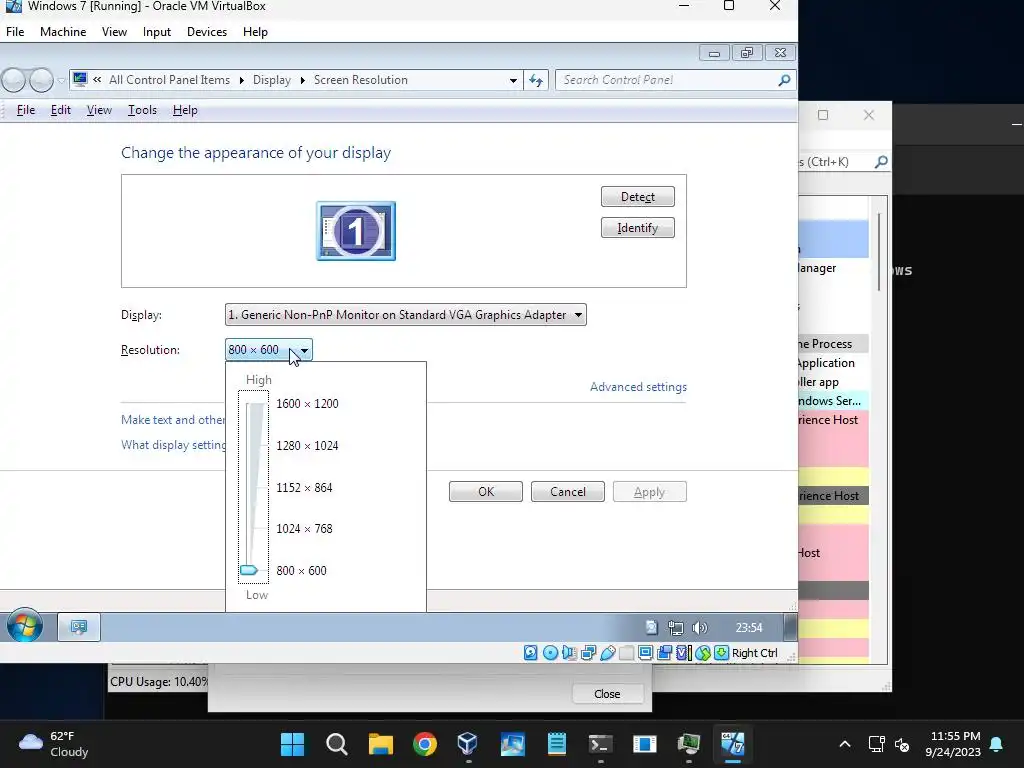The image size is (1024, 768).
Task: Open VirtualBox Manager from host taskbar
Action: [468, 744]
